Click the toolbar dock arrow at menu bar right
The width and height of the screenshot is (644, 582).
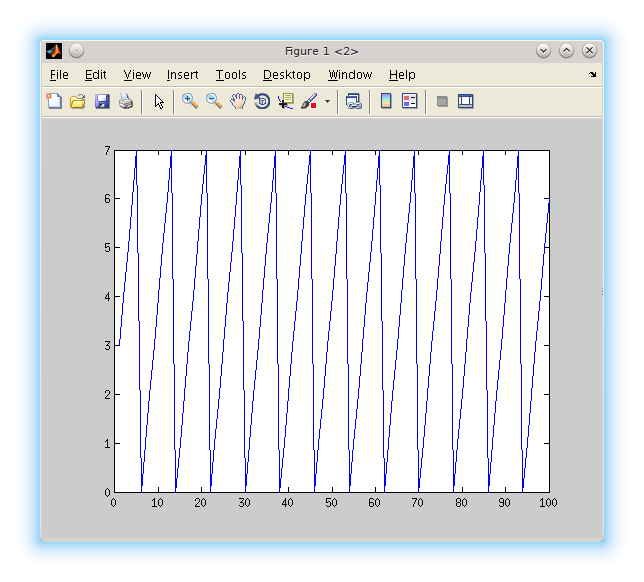click(592, 75)
